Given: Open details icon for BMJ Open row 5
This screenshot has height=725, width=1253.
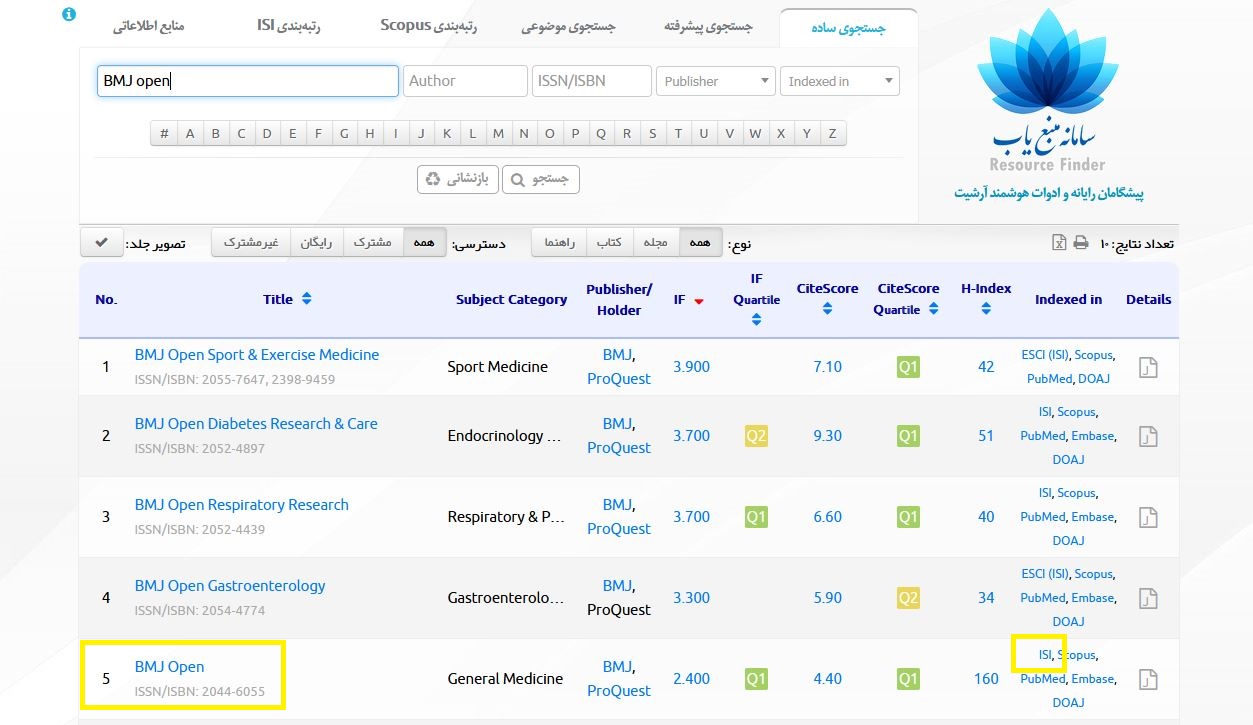Looking at the screenshot, I should (1148, 679).
